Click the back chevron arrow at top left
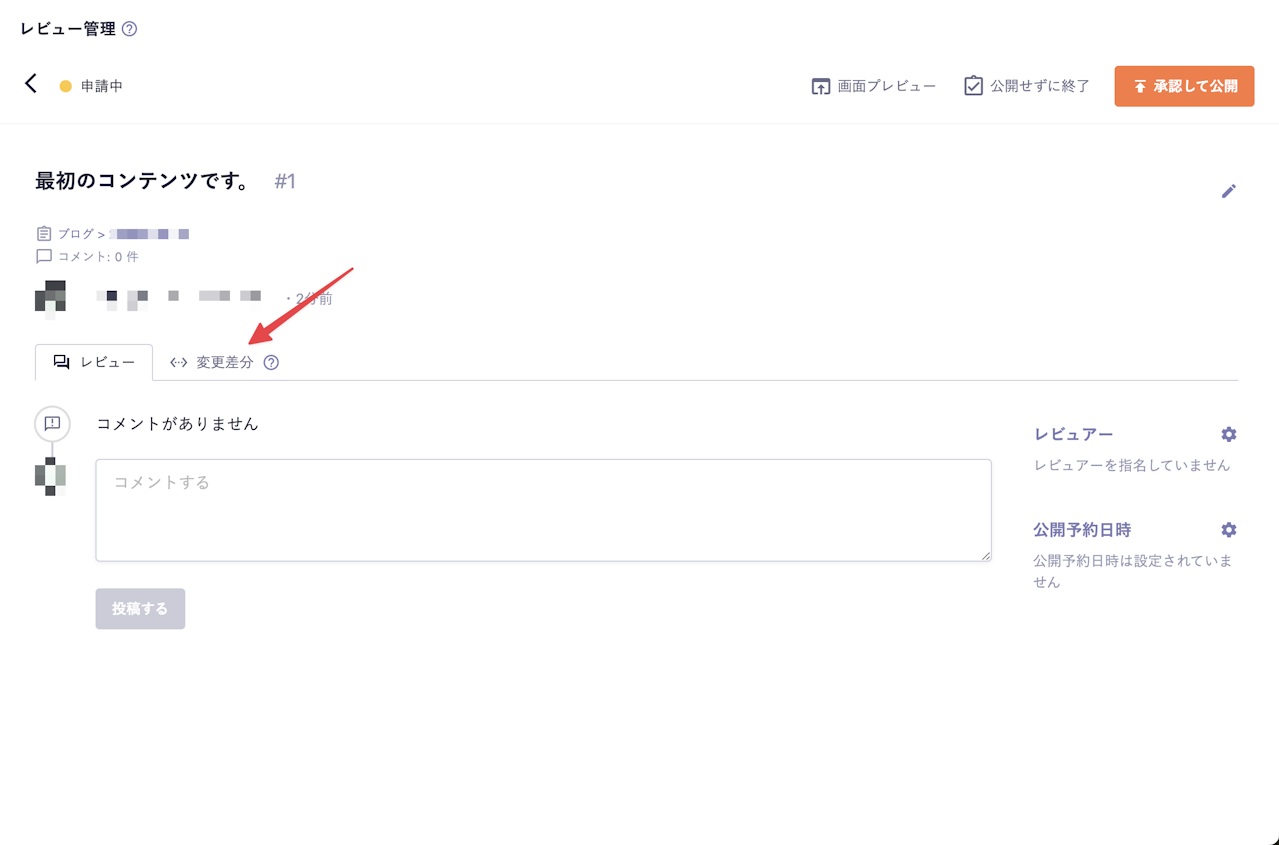 click(x=30, y=85)
